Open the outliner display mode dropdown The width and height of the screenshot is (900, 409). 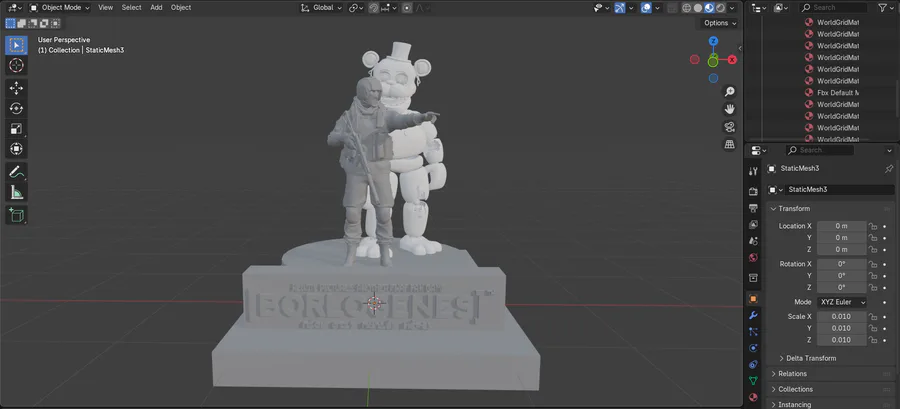pos(759,8)
